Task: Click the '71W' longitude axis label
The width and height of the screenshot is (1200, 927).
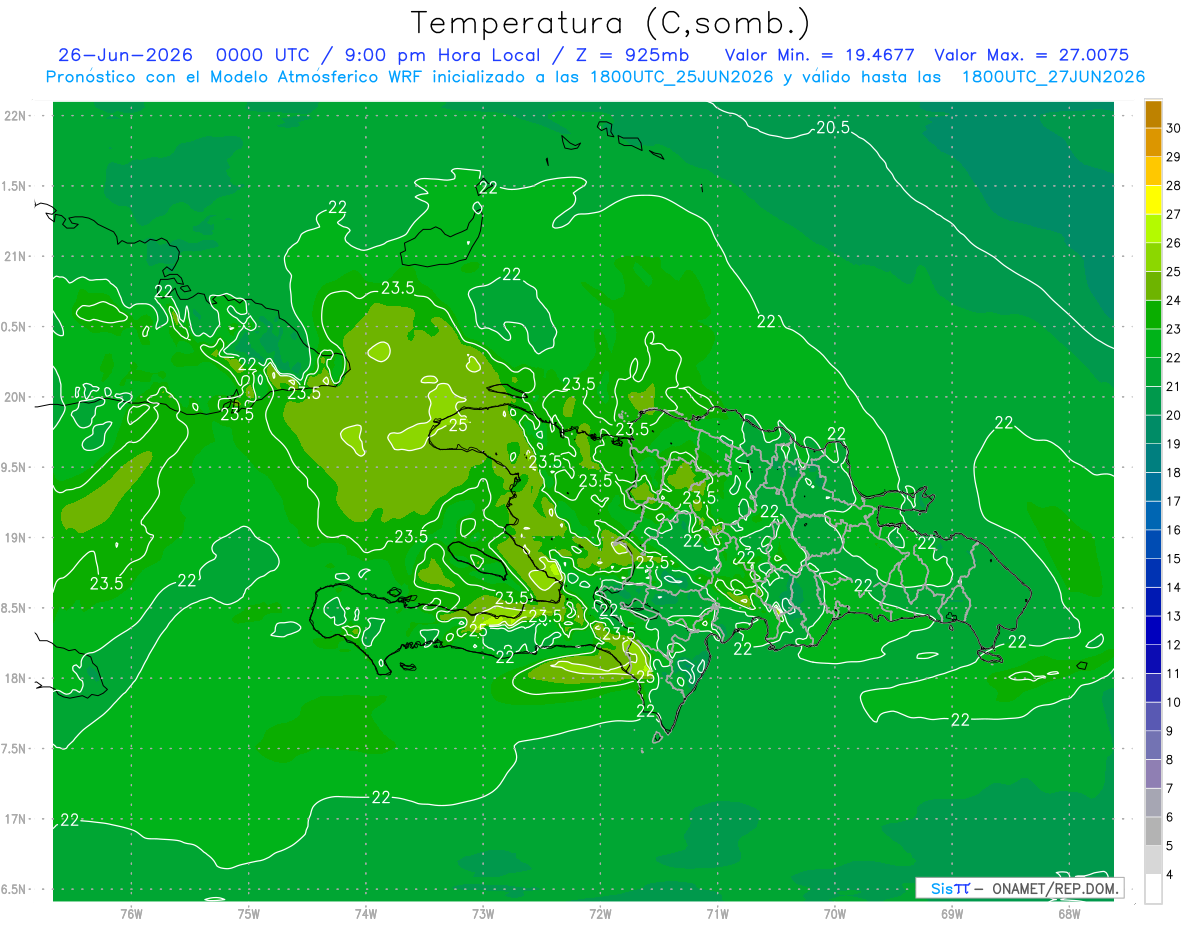Action: (x=717, y=914)
